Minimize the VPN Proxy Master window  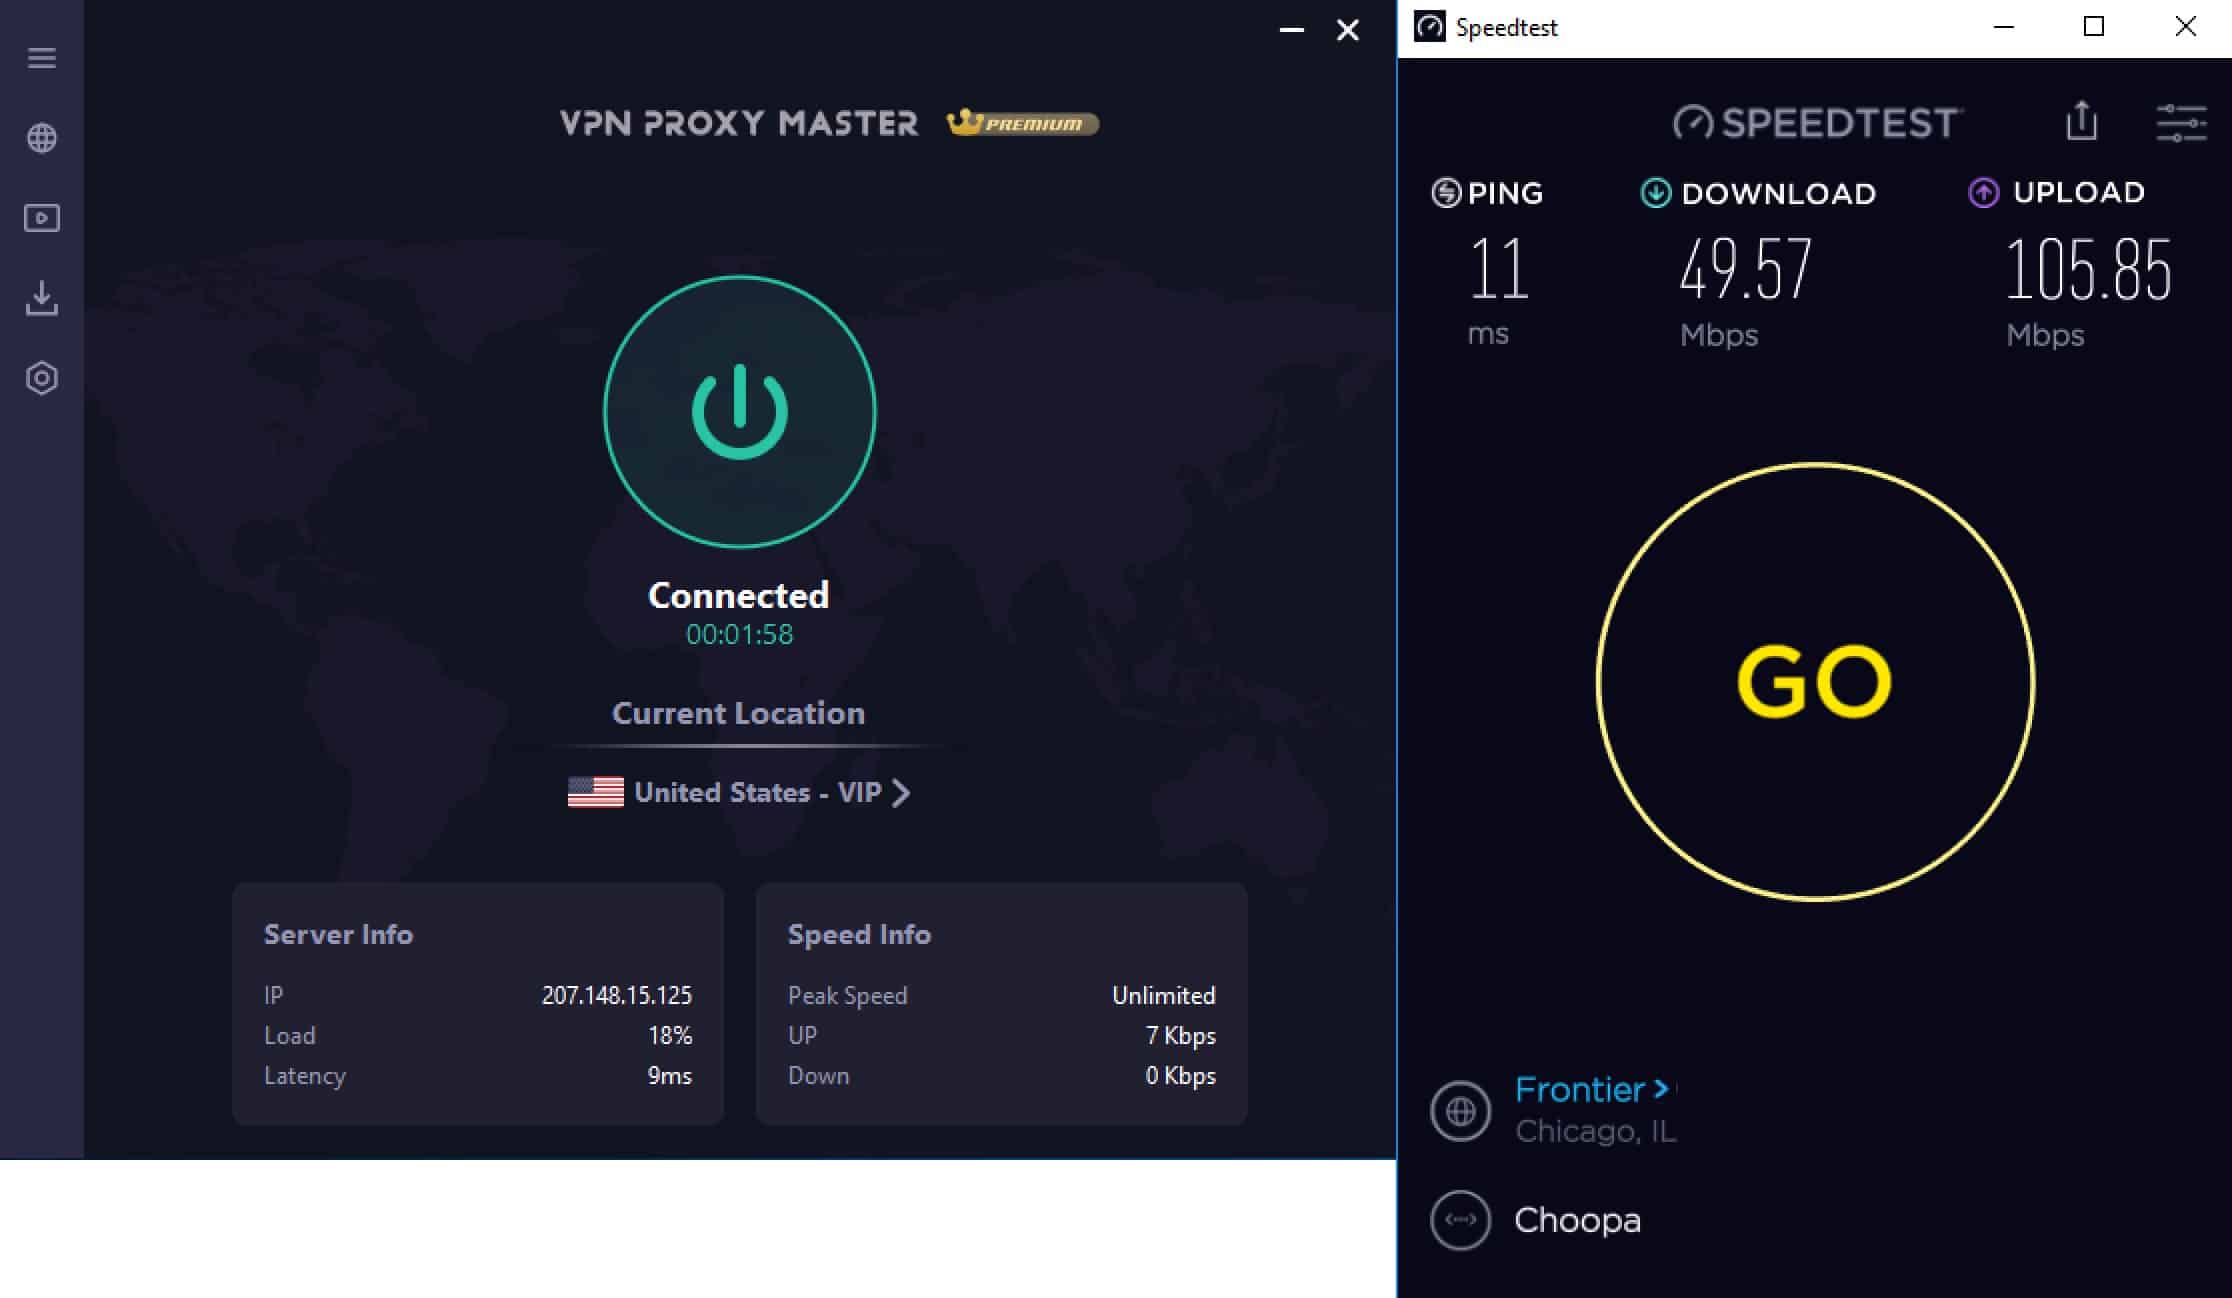(x=1292, y=30)
